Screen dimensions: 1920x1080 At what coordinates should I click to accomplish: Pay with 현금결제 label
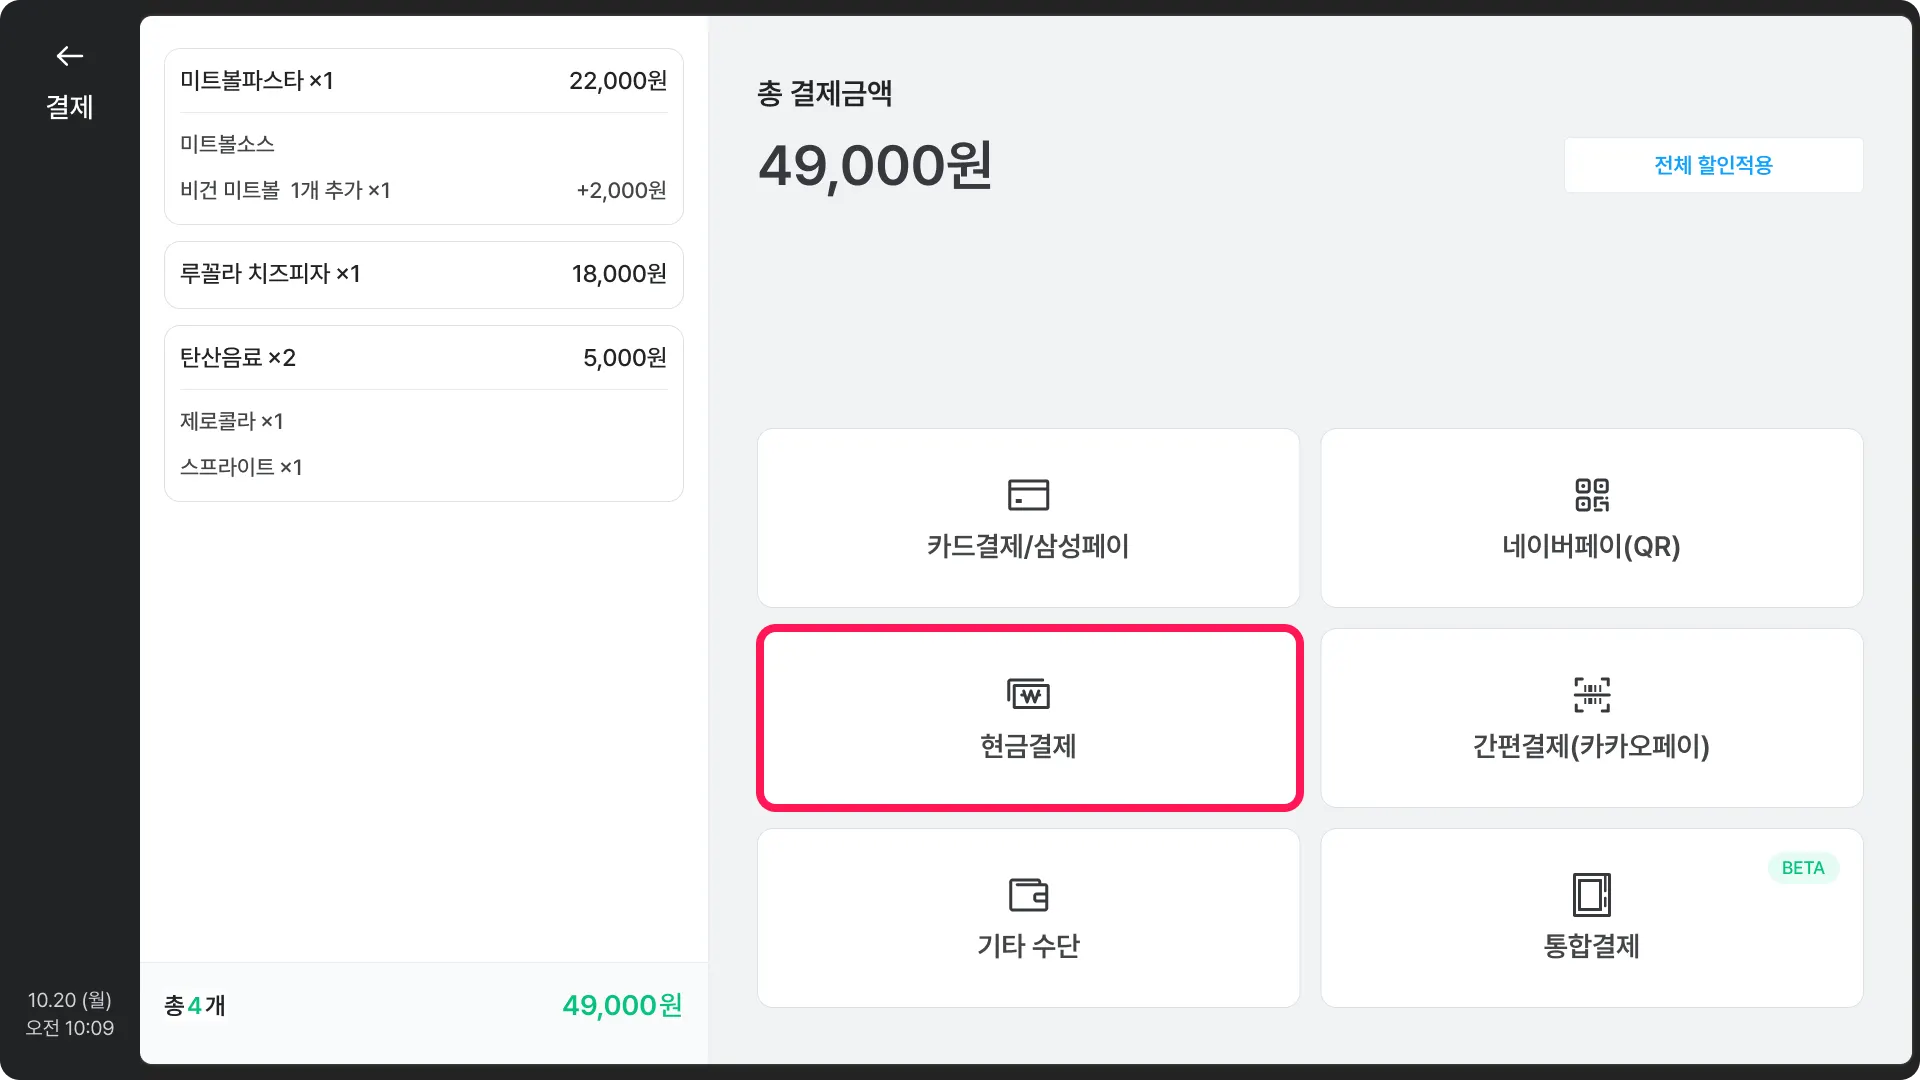pyautogui.click(x=1028, y=746)
